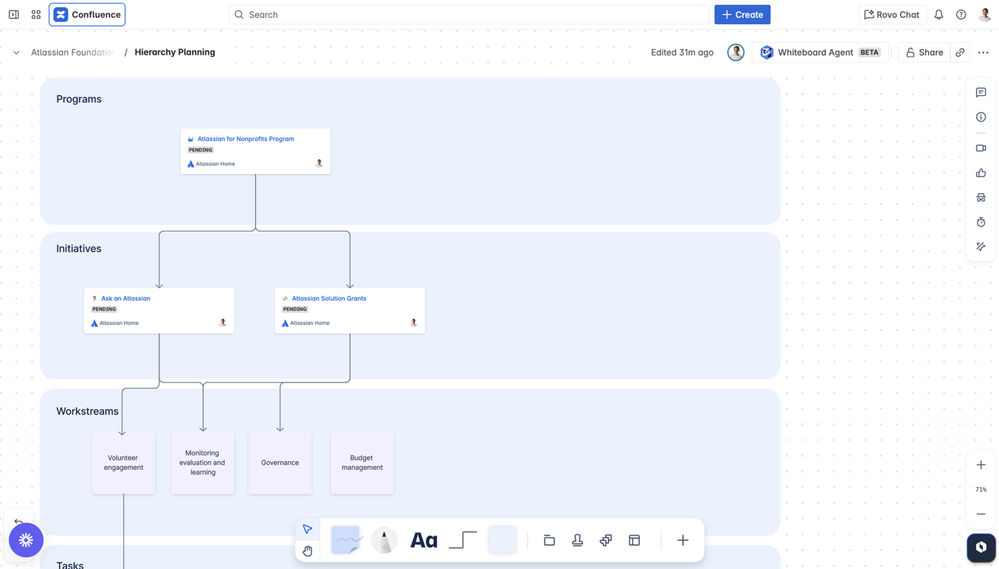Image resolution: width=999 pixels, height=569 pixels.
Task: Click PENDING status on Ask an Atlassian card
Action: click(x=104, y=309)
